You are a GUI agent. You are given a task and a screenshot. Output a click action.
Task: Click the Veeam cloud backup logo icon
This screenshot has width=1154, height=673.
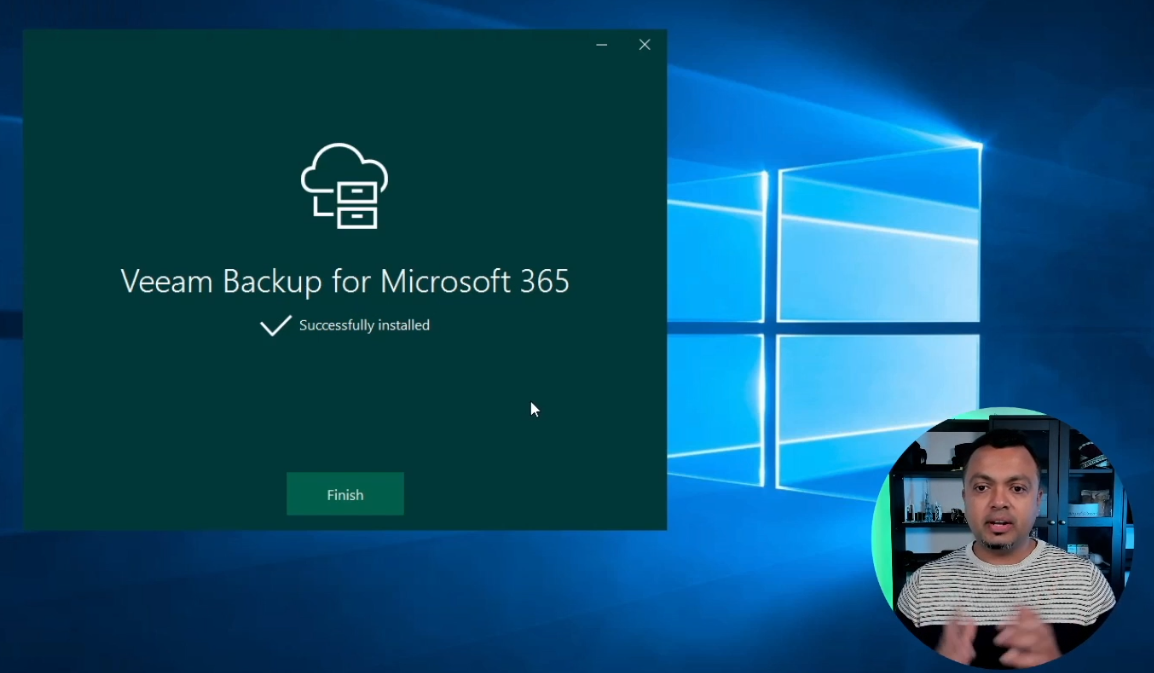344,186
